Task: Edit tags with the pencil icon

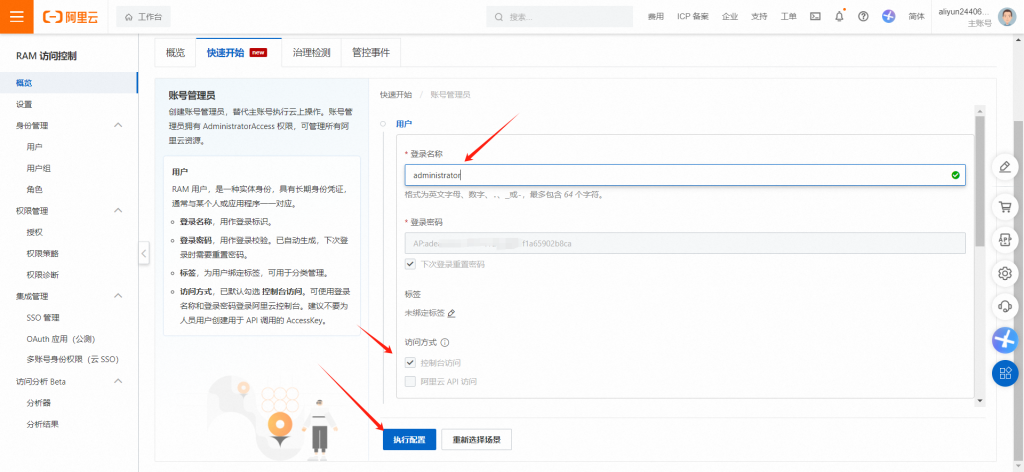Action: pyautogui.click(x=451, y=313)
